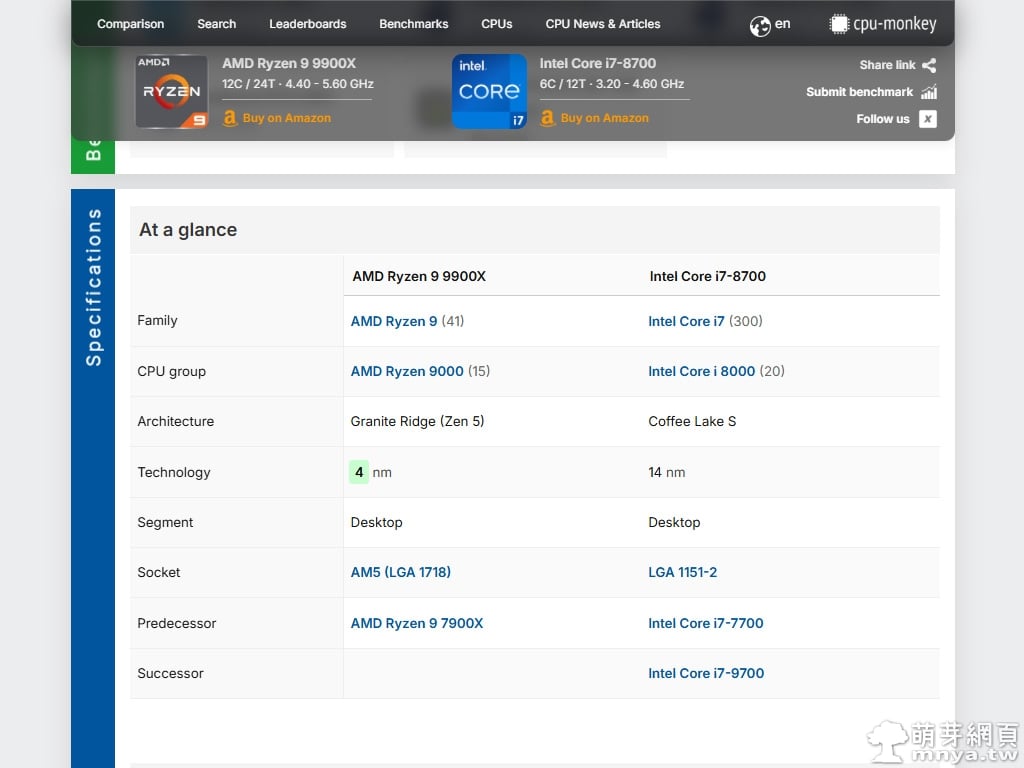Click the Intel Core i7 processor thumbnail

tap(489, 91)
